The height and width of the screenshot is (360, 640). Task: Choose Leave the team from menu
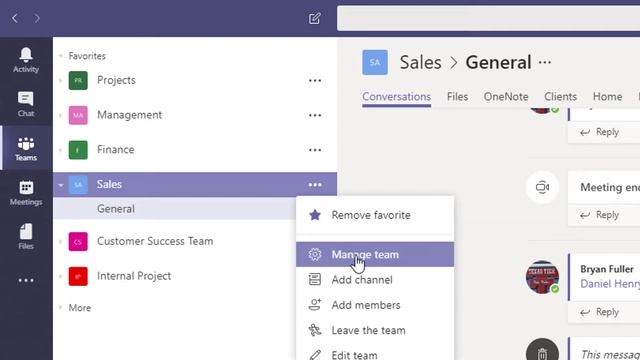coord(375,330)
